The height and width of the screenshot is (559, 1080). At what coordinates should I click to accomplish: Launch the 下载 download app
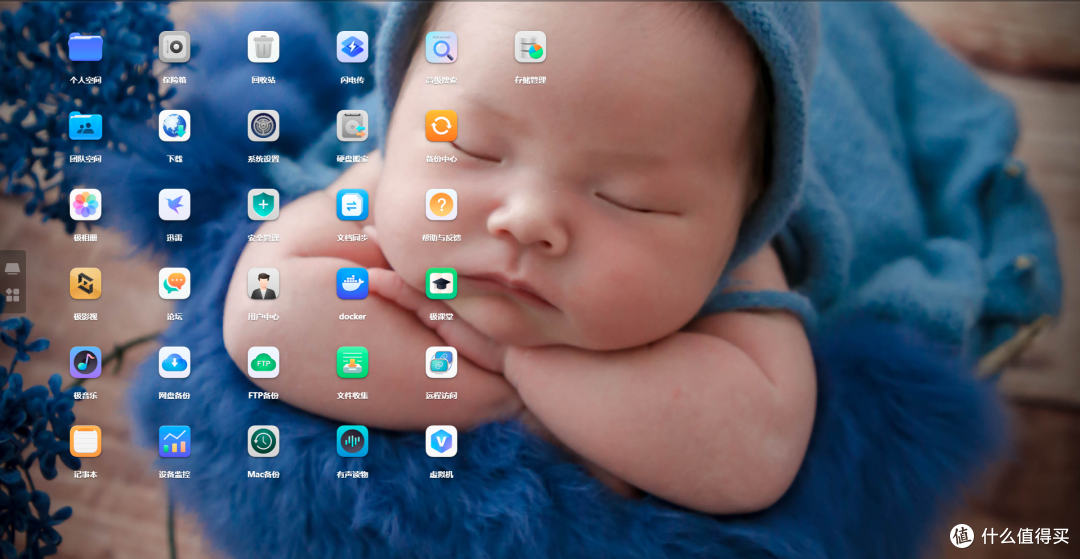pos(174,126)
